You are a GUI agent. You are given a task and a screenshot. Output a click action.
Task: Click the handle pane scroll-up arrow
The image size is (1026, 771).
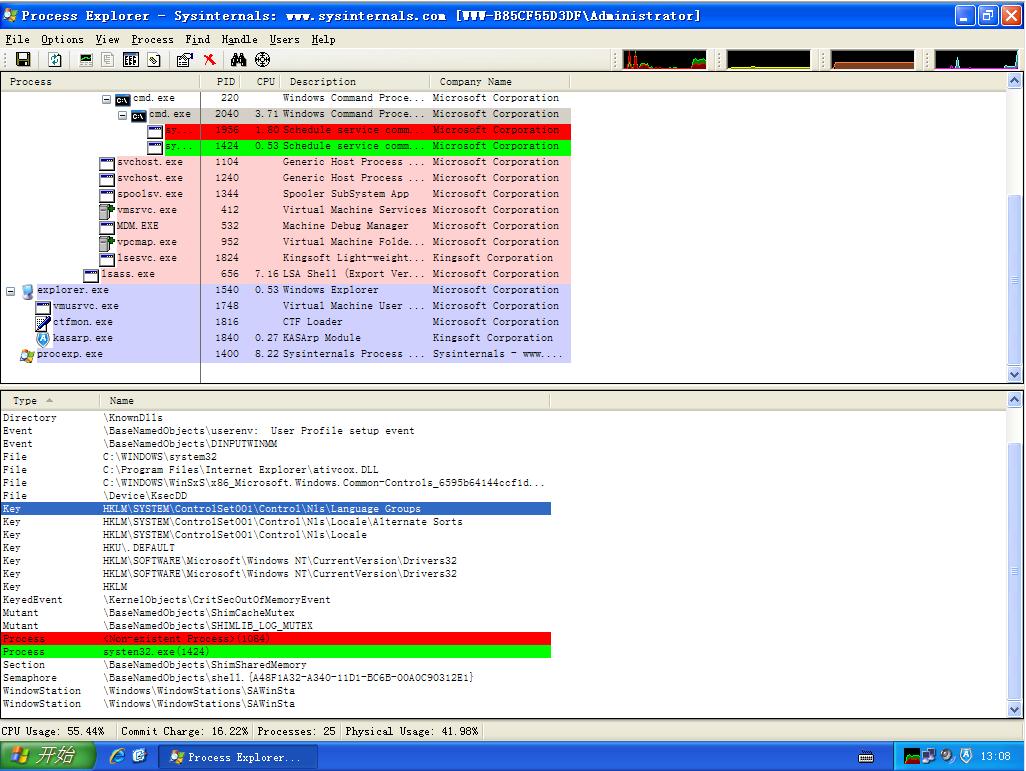[1014, 400]
